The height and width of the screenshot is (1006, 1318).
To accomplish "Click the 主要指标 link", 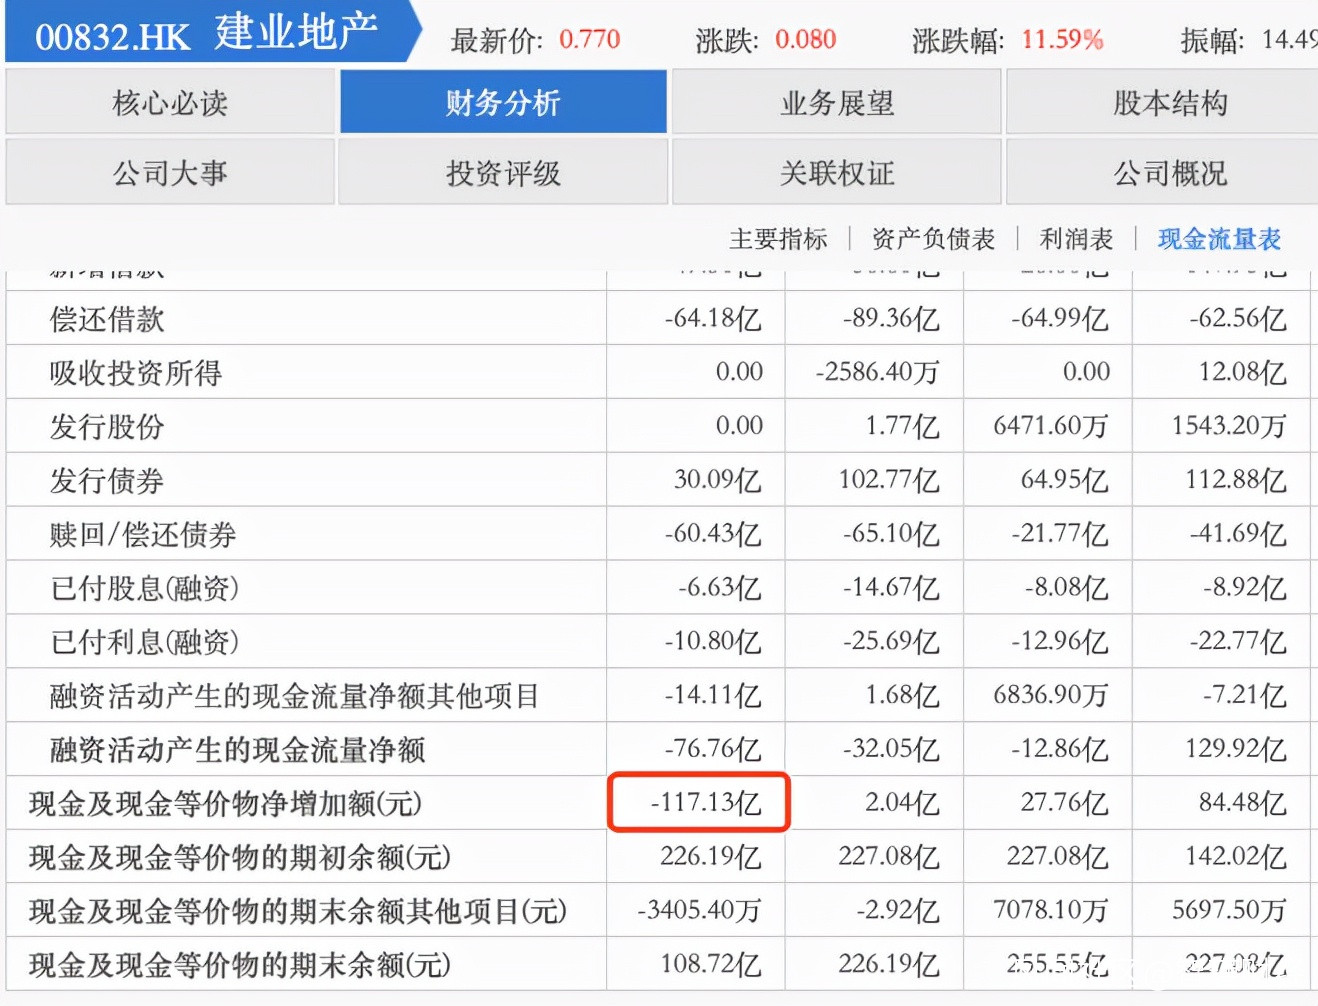I will tap(778, 239).
